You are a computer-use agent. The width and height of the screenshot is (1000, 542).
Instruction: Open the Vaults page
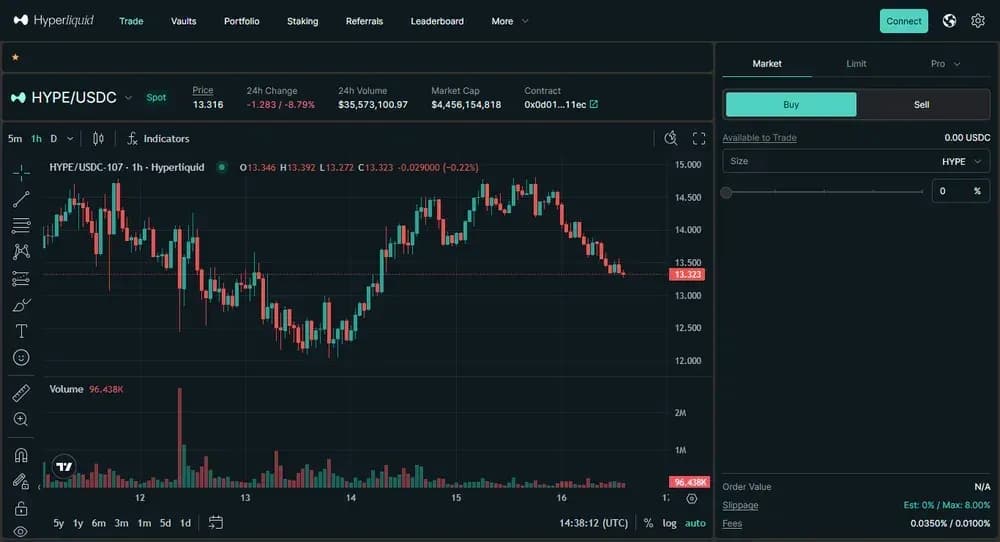[184, 21]
